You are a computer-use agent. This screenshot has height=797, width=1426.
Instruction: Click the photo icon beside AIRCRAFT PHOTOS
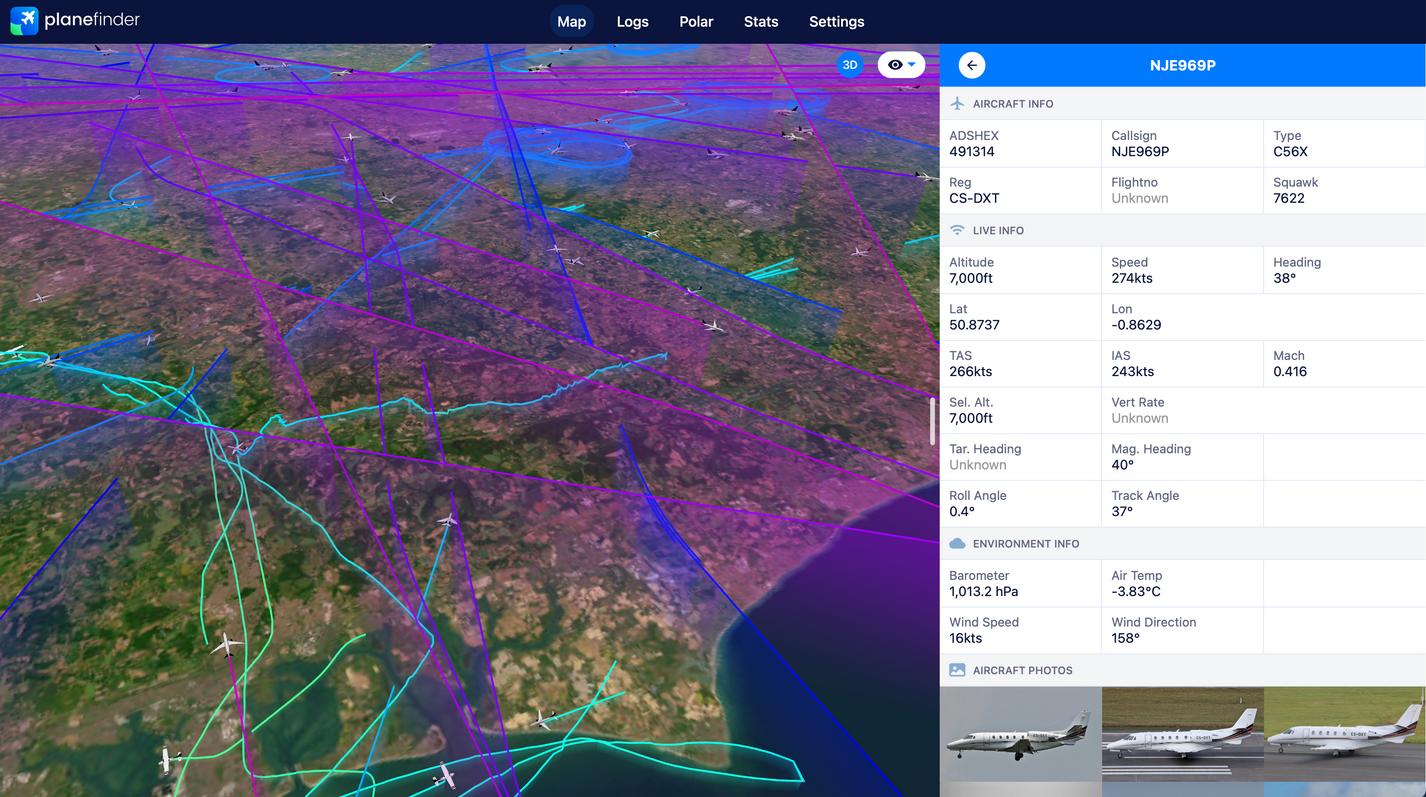(x=955, y=670)
